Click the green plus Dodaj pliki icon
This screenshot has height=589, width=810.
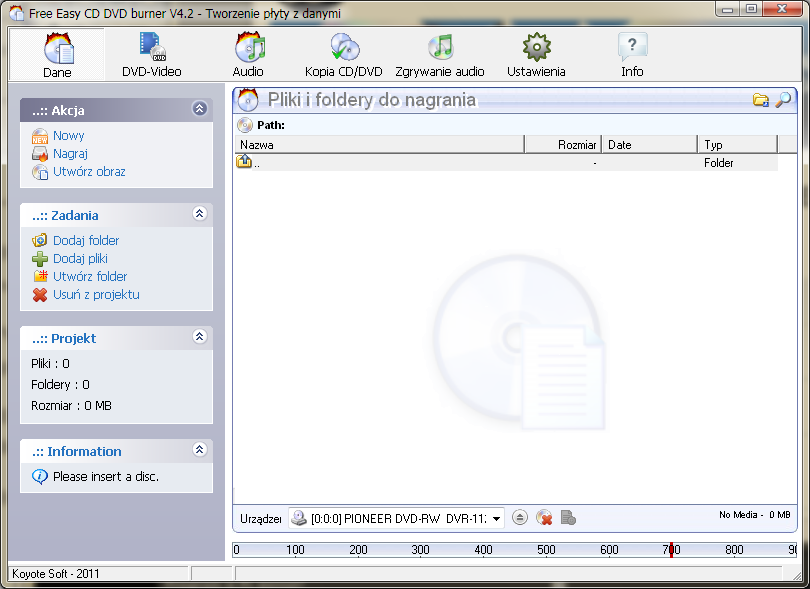(40, 259)
